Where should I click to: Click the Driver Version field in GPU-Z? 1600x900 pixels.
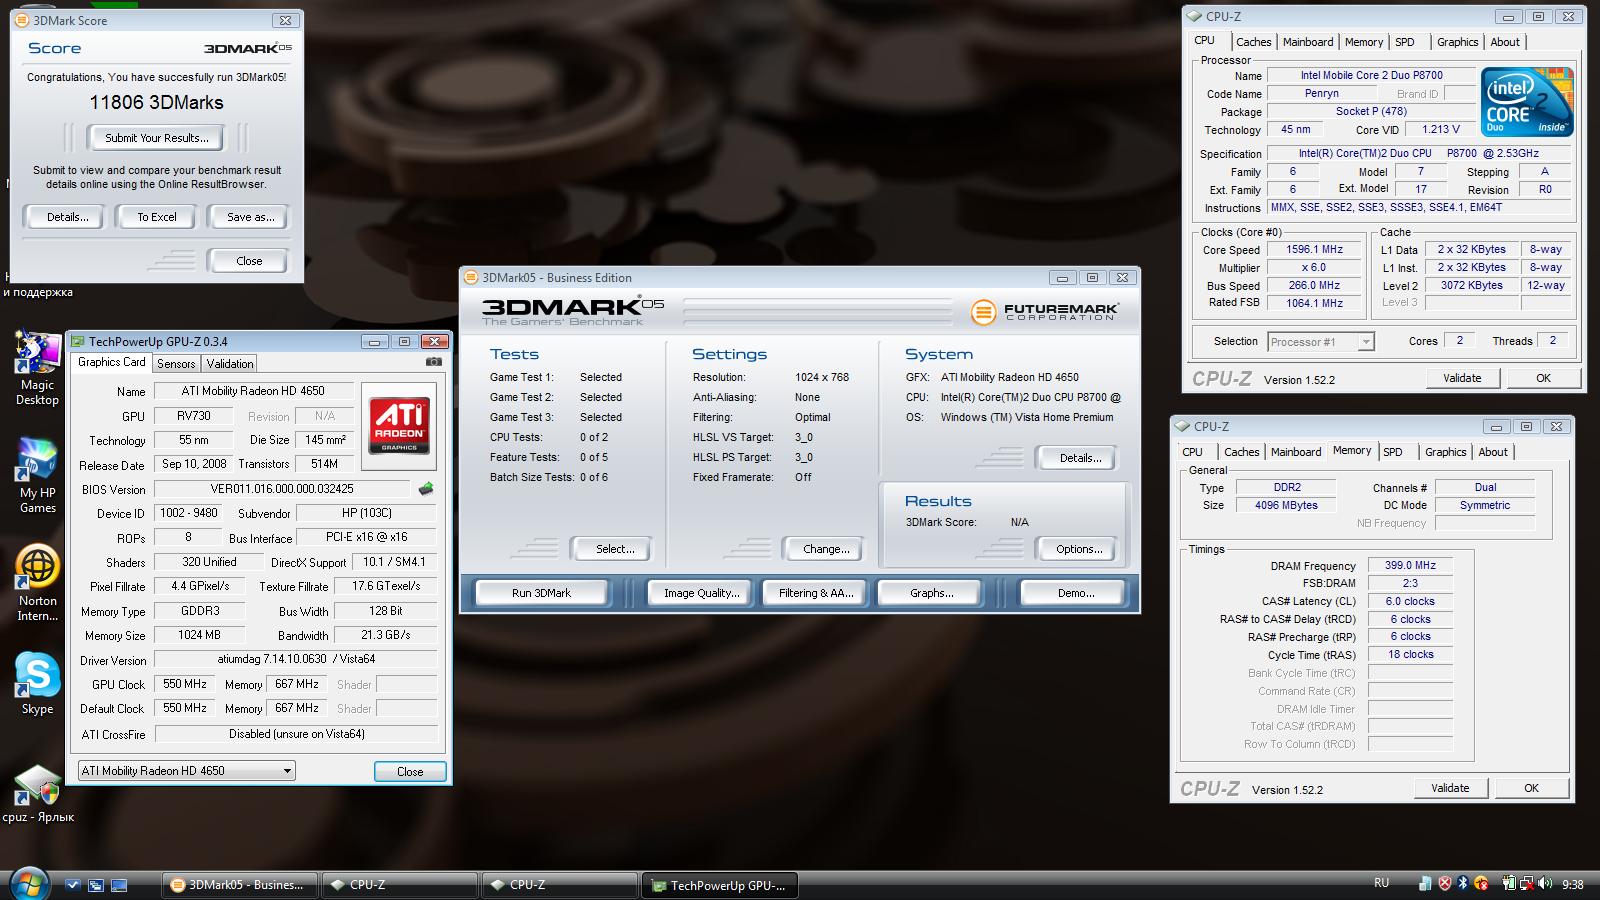(296, 660)
